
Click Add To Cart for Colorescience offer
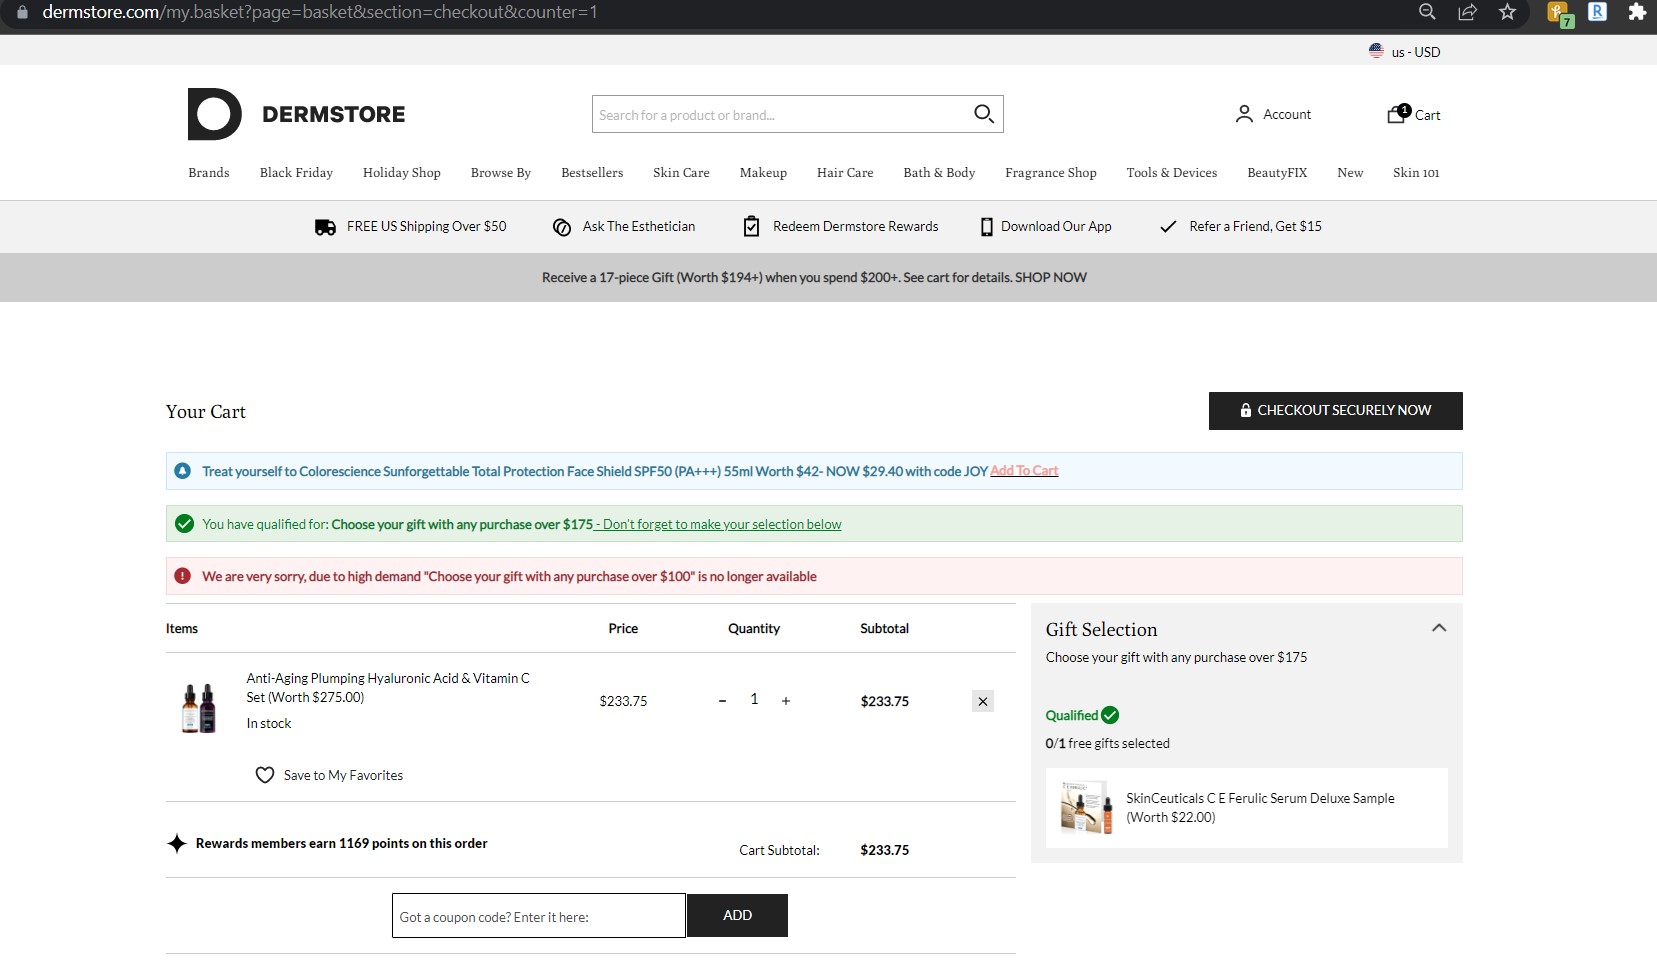click(1023, 470)
